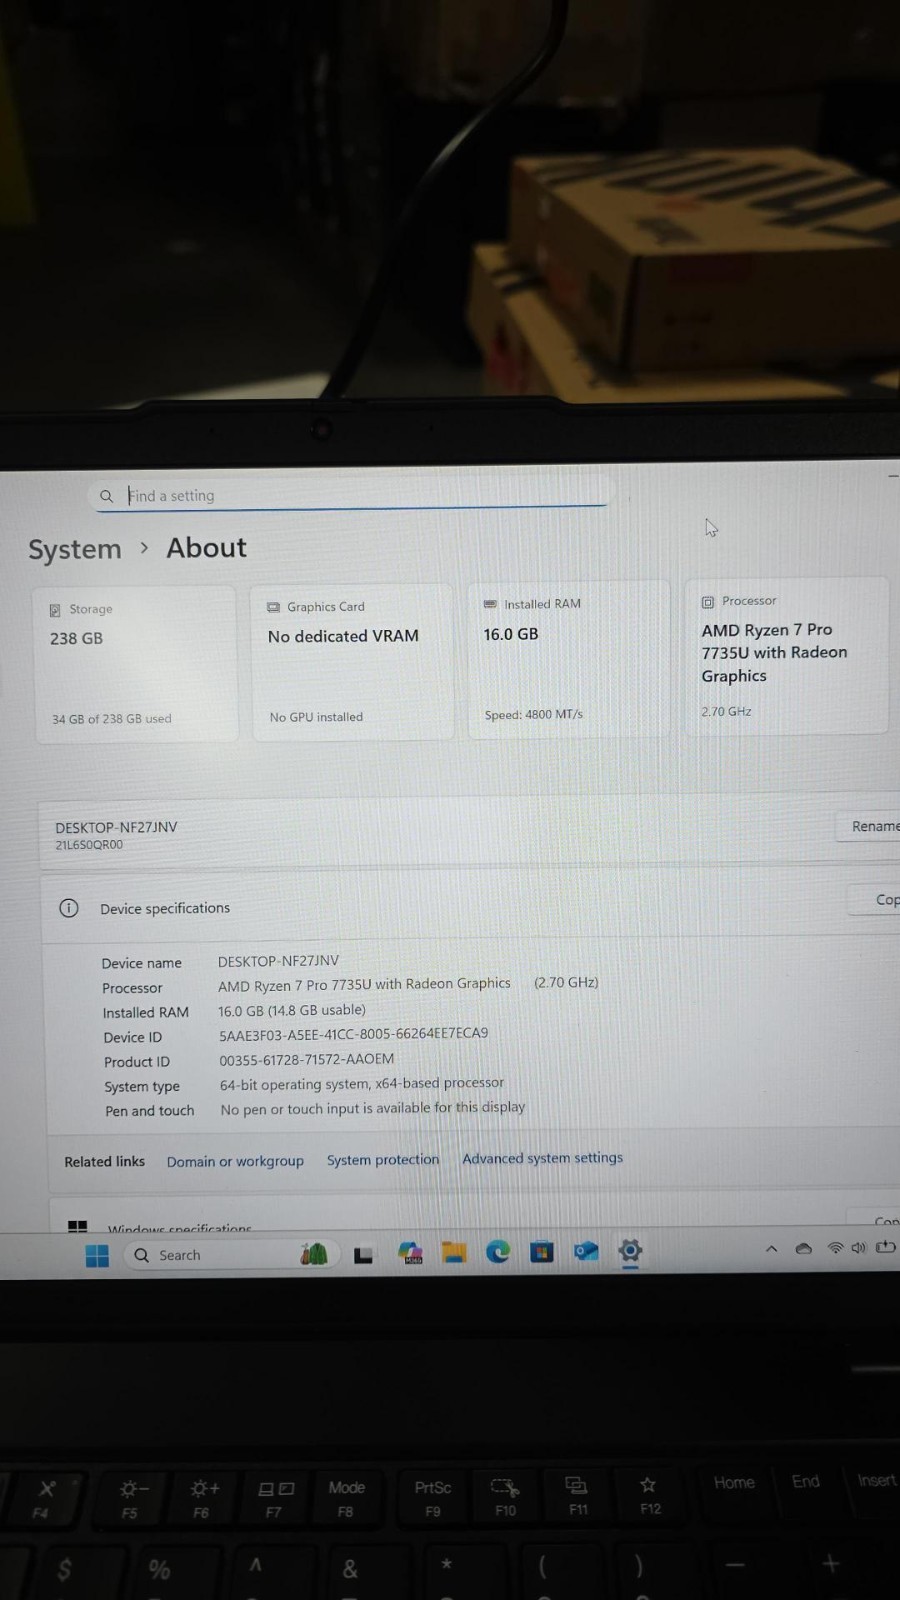Open the Processor AMD Ryzen card
This screenshot has width=900, height=1600.
pos(786,656)
